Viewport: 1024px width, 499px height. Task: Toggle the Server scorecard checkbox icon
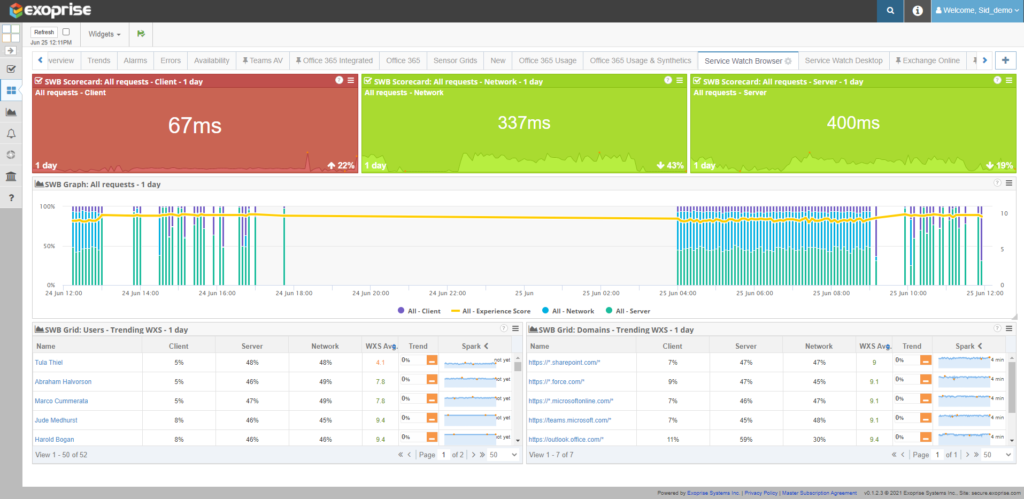pos(697,81)
